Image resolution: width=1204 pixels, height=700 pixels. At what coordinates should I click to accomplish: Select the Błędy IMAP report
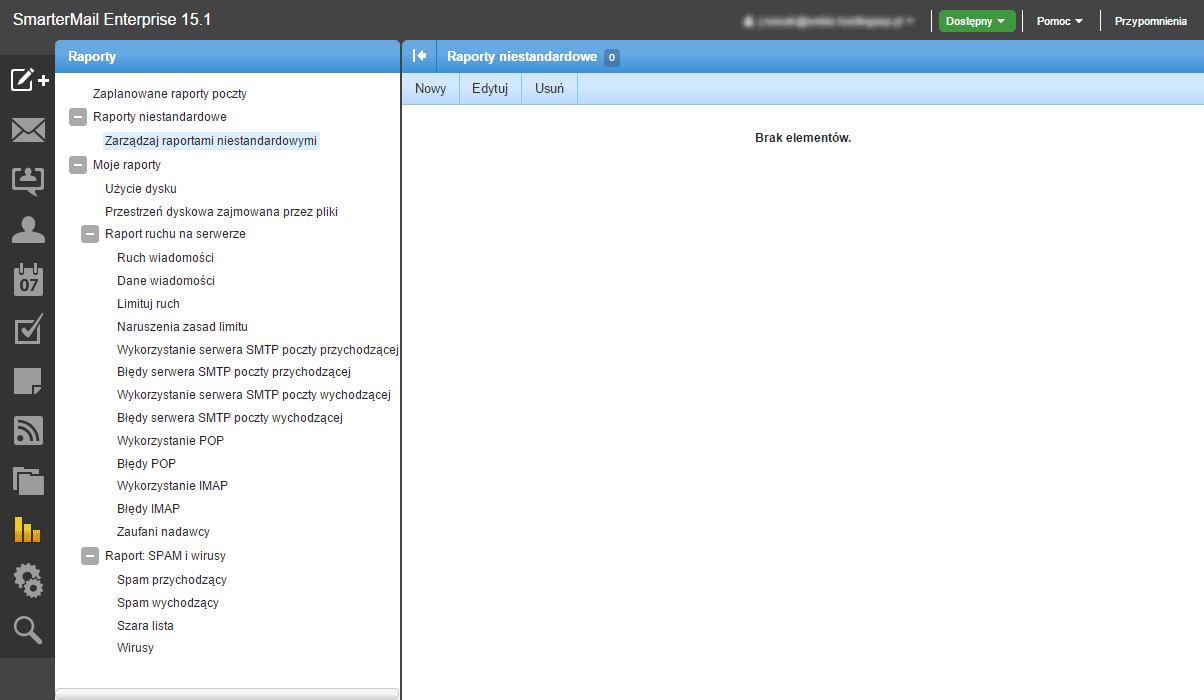pos(149,509)
